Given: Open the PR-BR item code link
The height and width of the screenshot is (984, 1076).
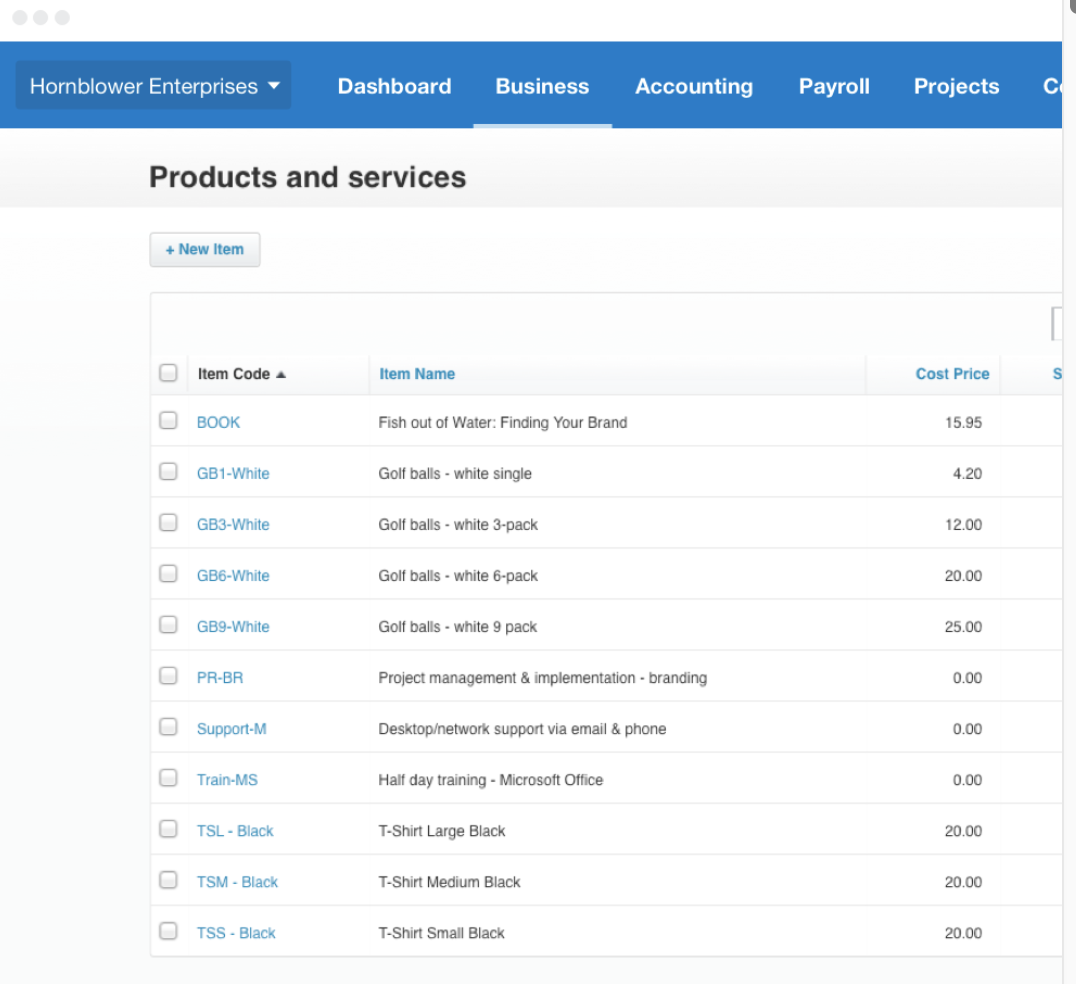Looking at the screenshot, I should coord(220,678).
